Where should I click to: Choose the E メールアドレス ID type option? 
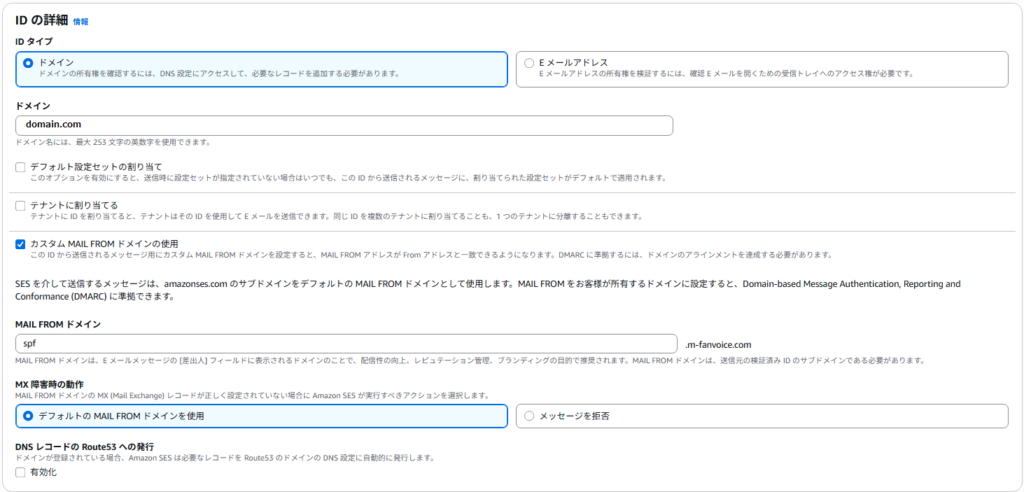pos(529,63)
